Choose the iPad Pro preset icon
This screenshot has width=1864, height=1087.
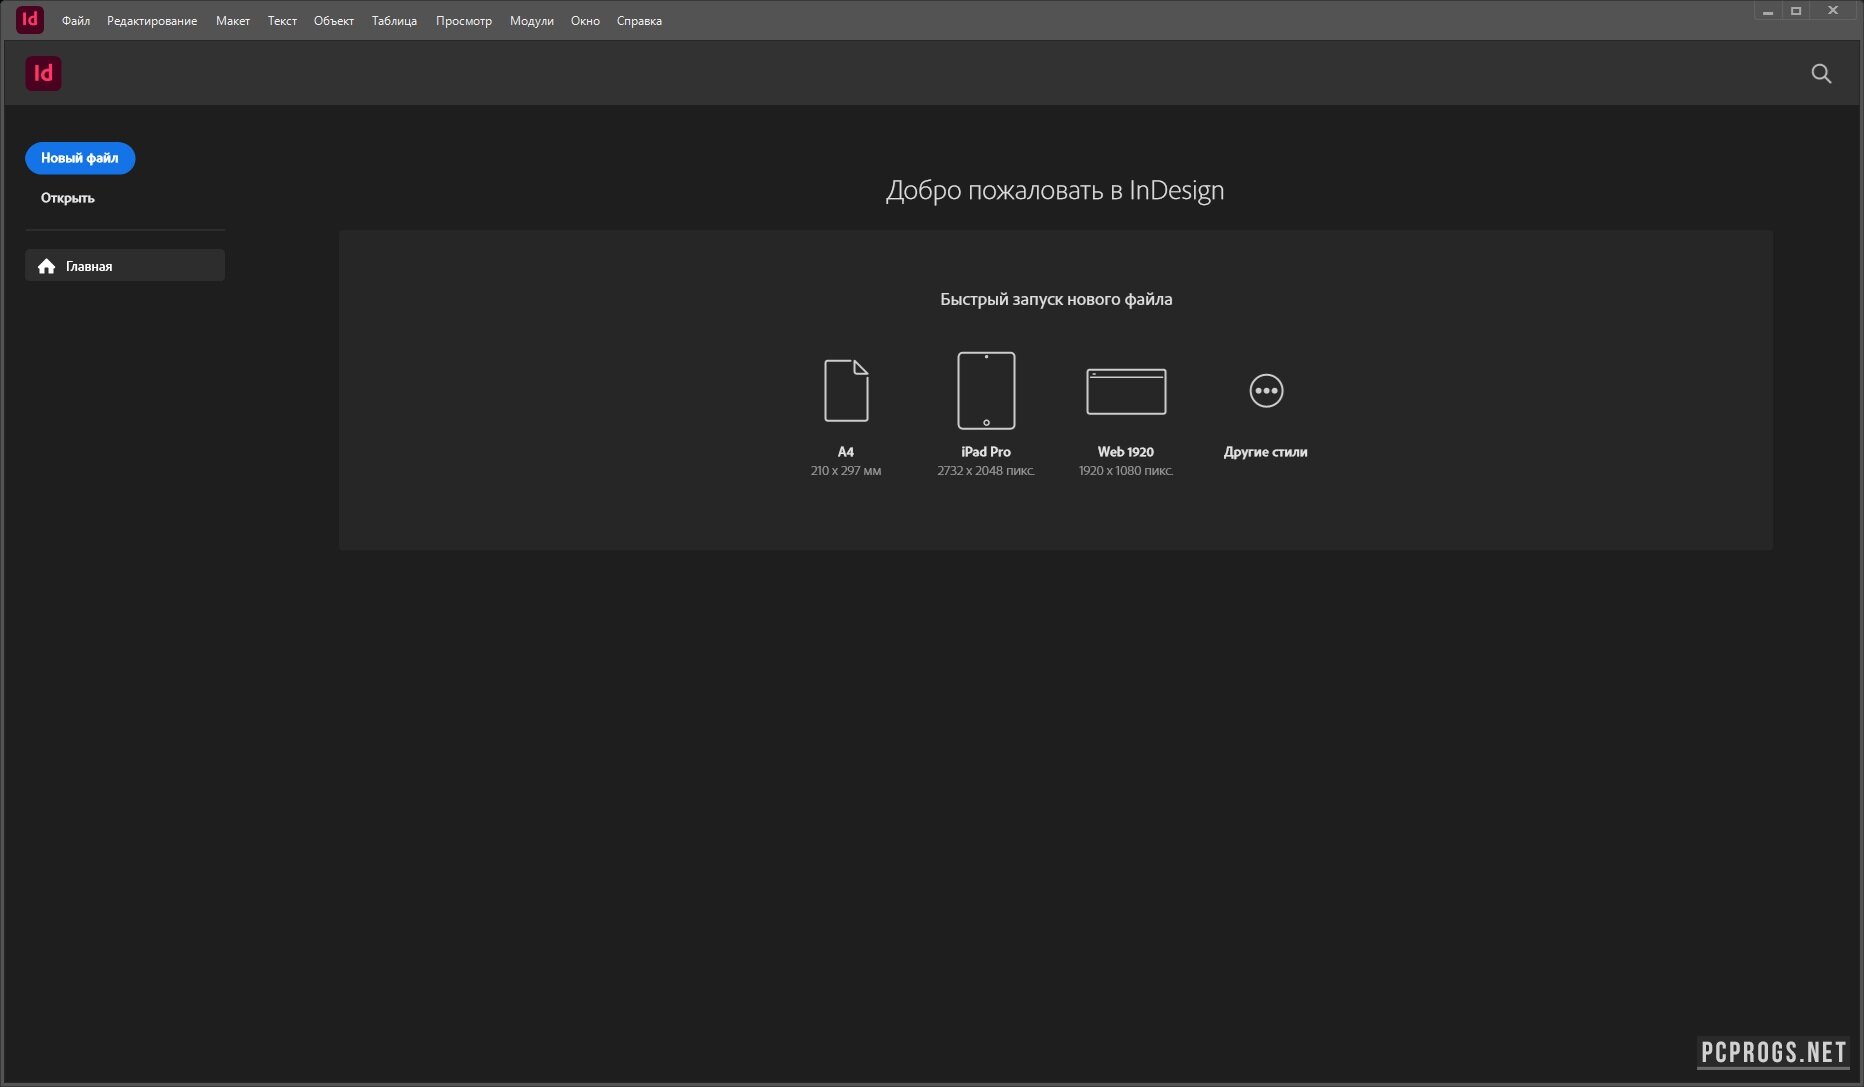click(x=986, y=391)
